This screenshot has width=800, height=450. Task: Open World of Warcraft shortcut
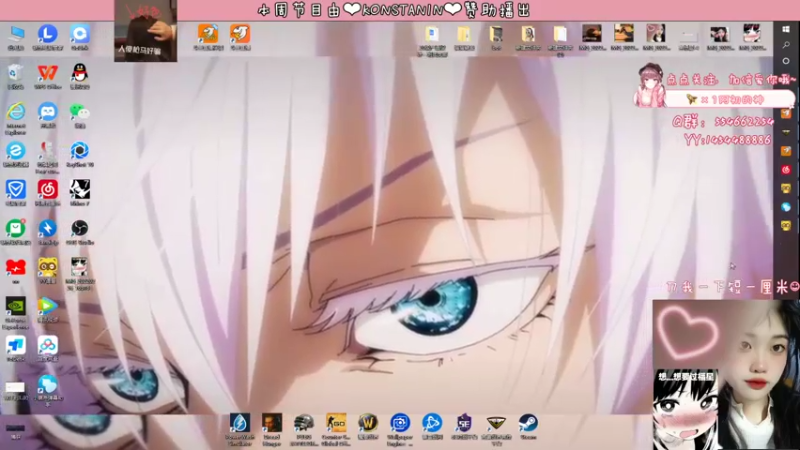tap(368, 423)
